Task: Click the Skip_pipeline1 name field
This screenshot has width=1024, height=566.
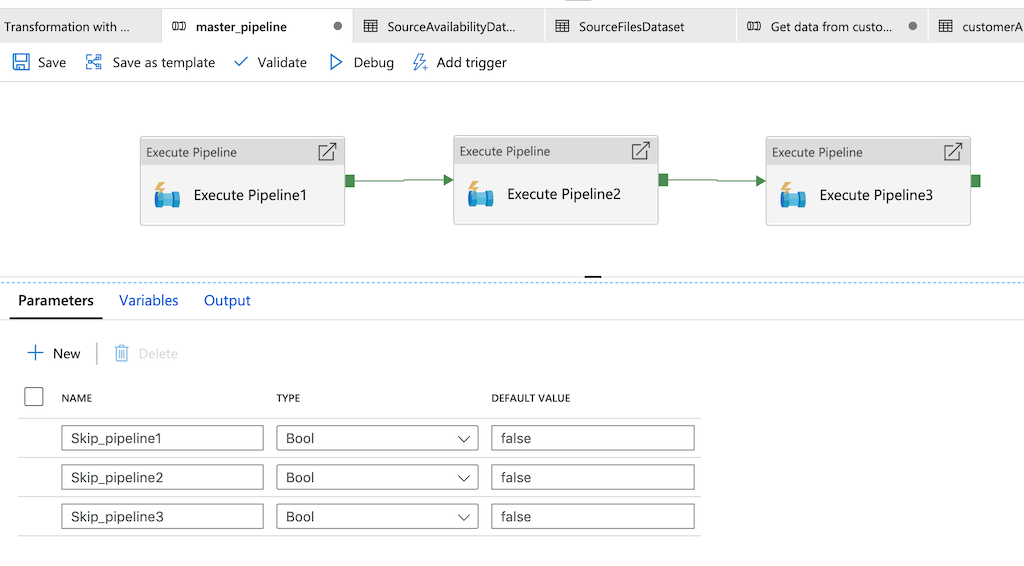Action: (x=163, y=438)
